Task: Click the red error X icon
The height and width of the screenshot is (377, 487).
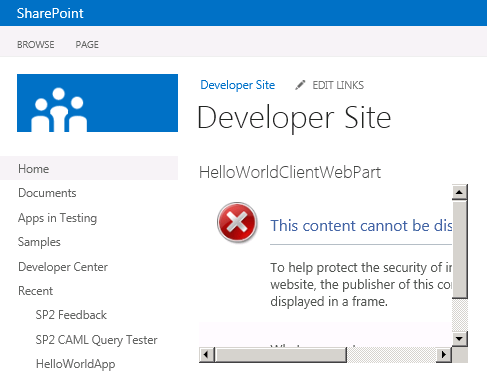Action: pyautogui.click(x=237, y=222)
